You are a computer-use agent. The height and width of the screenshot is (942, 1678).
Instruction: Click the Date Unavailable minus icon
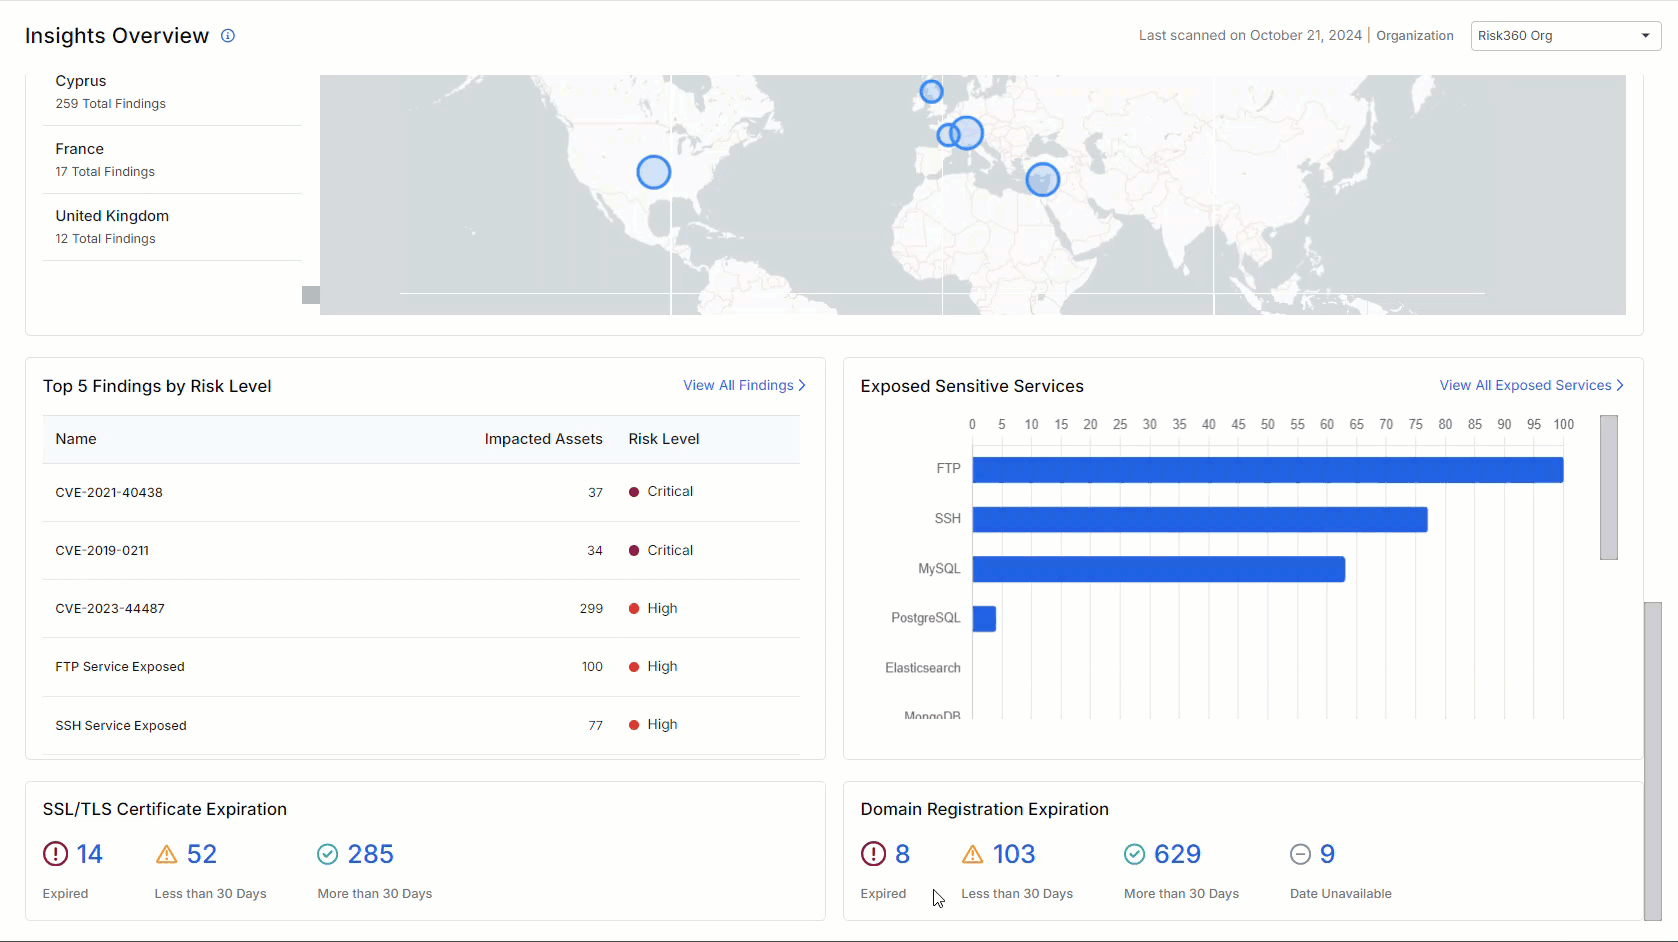click(1300, 854)
